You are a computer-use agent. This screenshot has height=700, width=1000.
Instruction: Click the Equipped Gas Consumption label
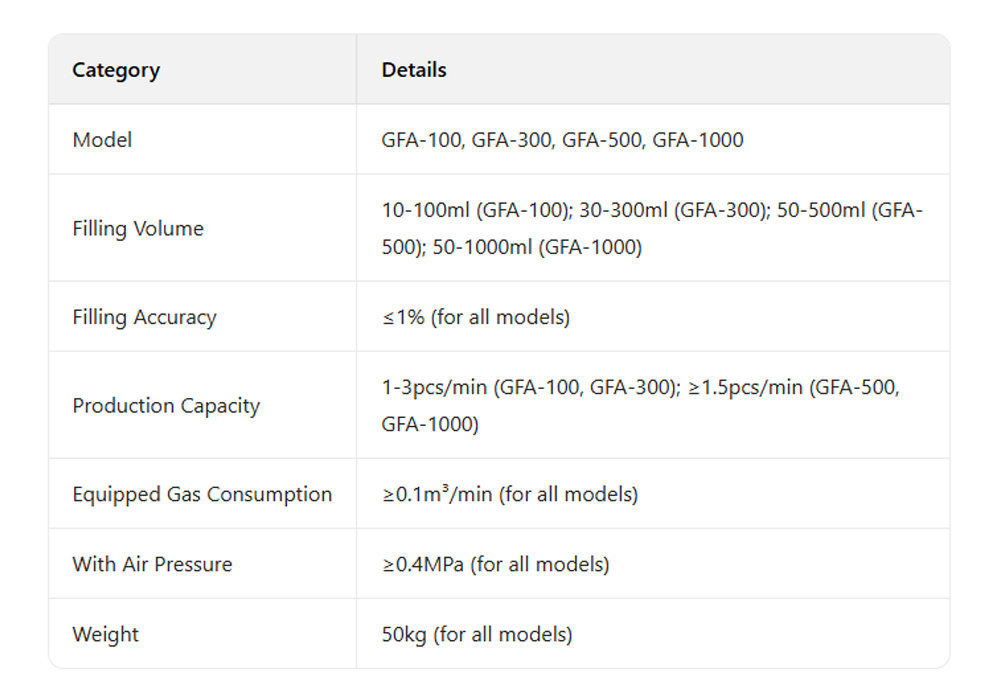tap(202, 494)
